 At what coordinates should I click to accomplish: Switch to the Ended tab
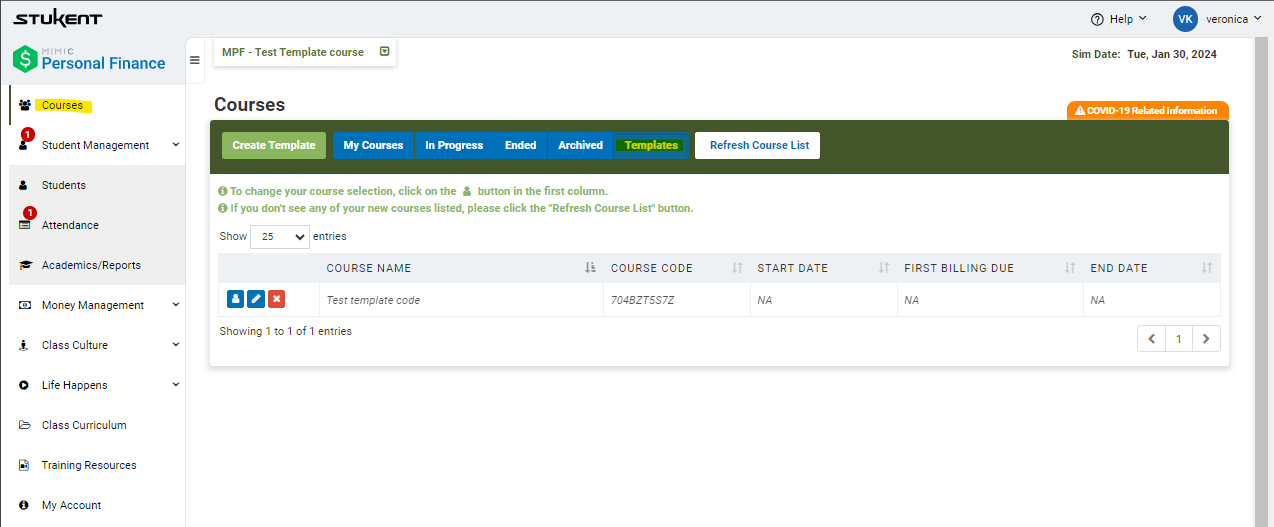520,145
